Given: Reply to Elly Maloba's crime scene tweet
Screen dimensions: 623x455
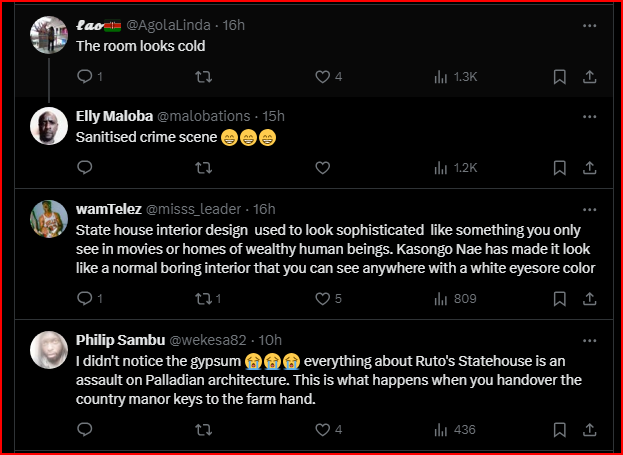Looking at the screenshot, I should (84, 167).
